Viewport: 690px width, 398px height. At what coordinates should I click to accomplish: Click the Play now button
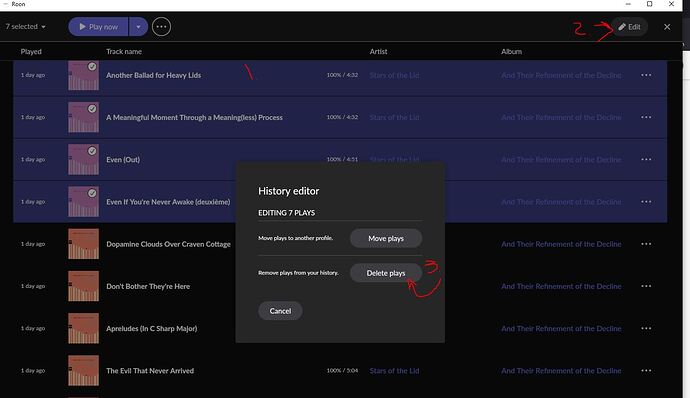[x=99, y=27]
